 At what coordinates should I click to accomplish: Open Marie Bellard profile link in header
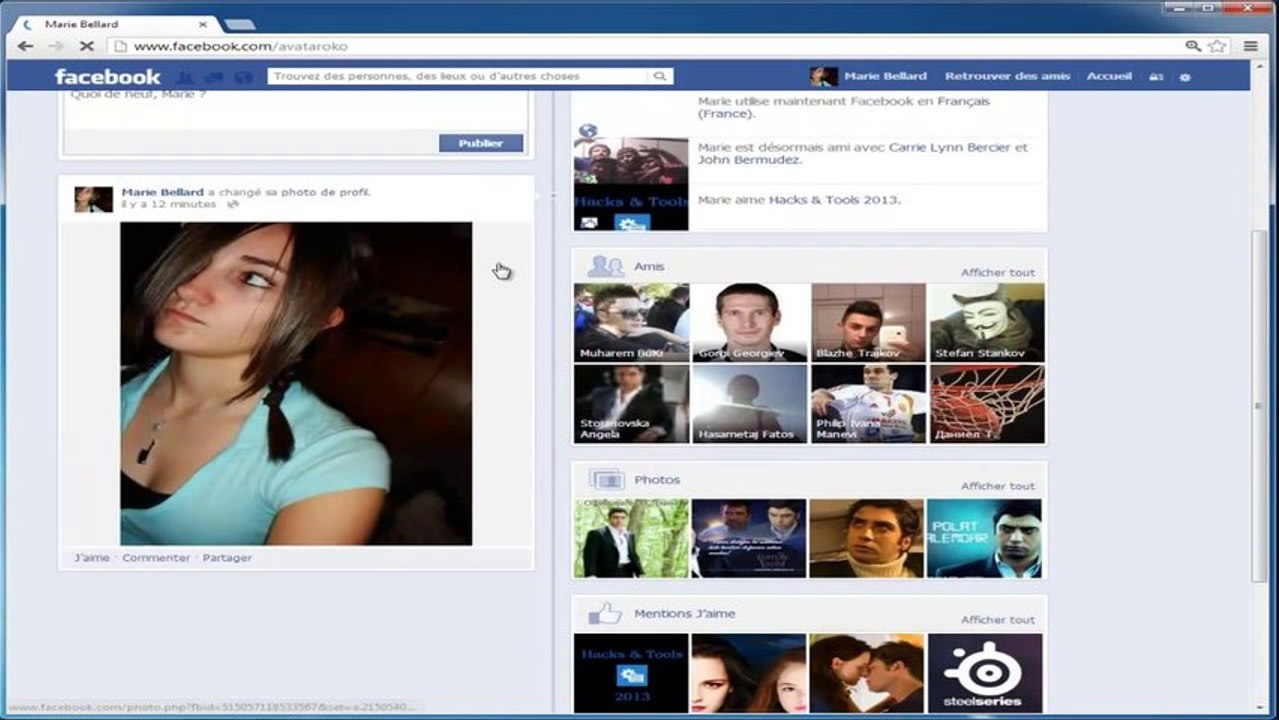click(885, 76)
